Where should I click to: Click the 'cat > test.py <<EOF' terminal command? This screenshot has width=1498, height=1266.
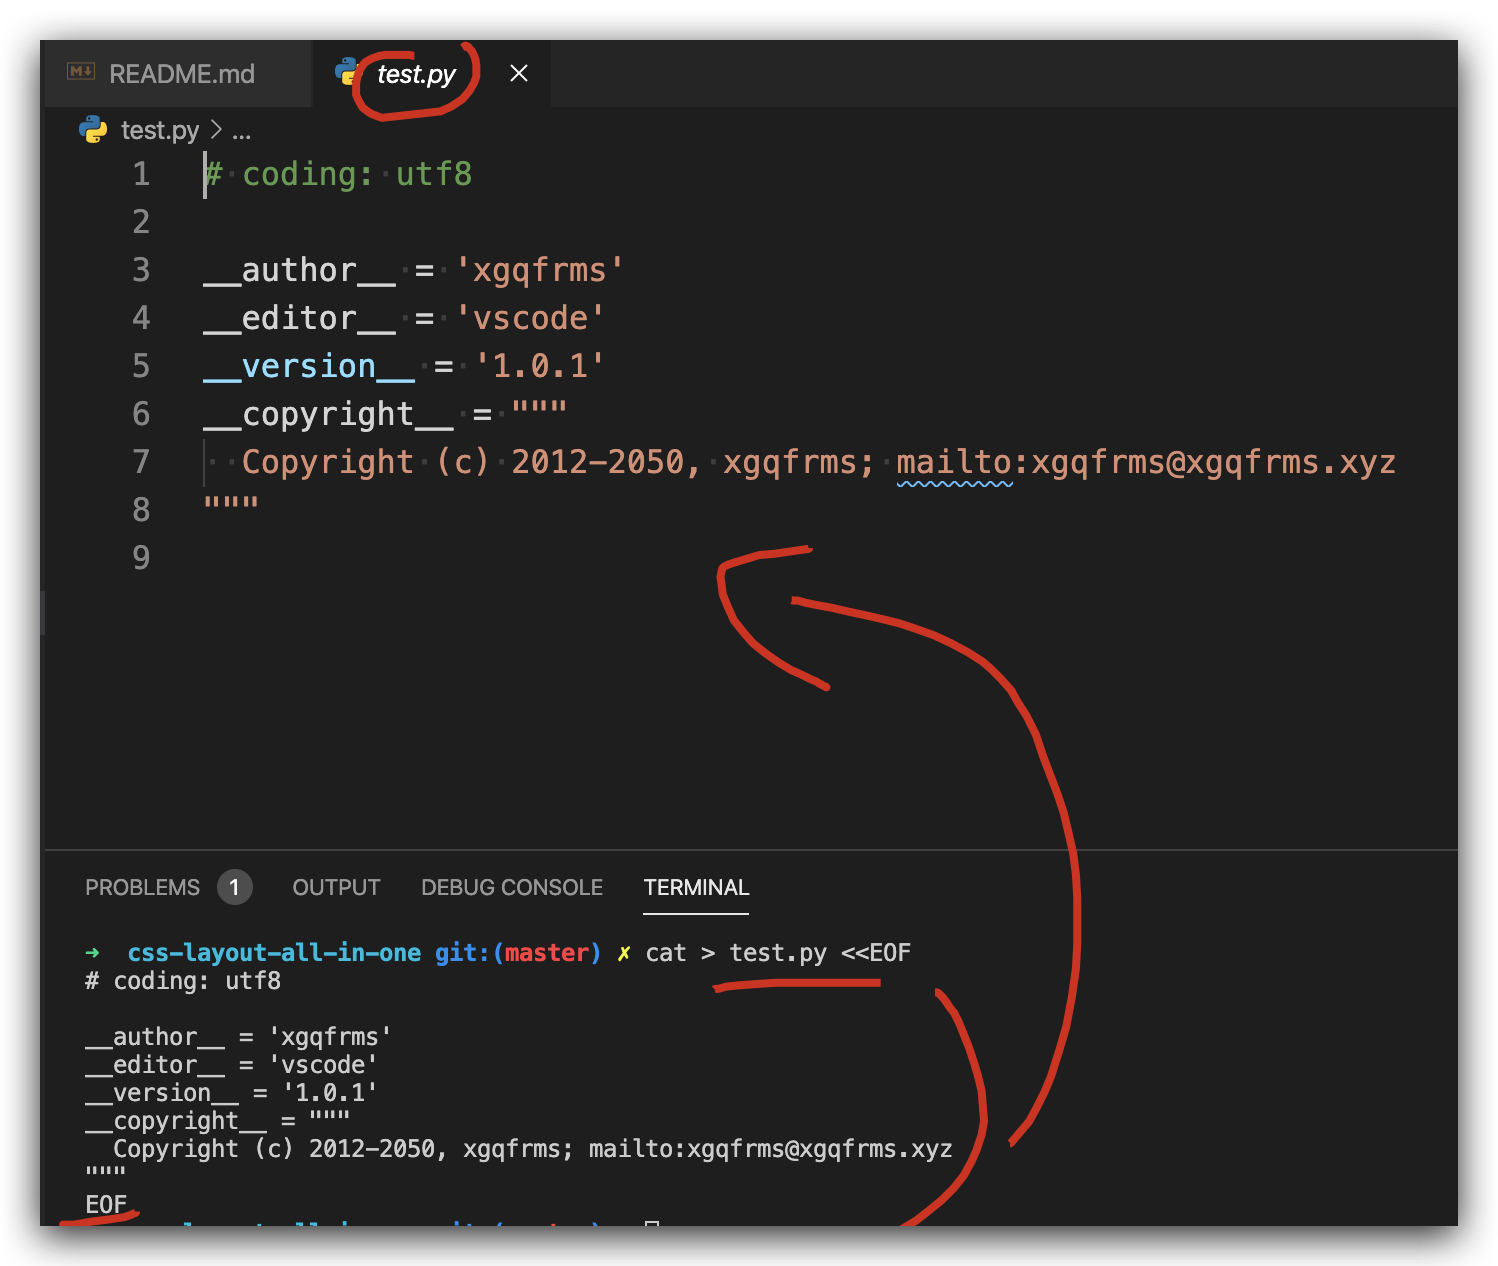click(778, 953)
